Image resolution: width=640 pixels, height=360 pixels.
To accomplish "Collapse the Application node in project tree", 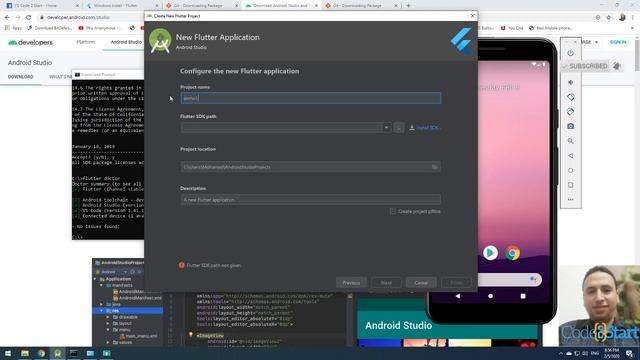I will tap(95, 279).
